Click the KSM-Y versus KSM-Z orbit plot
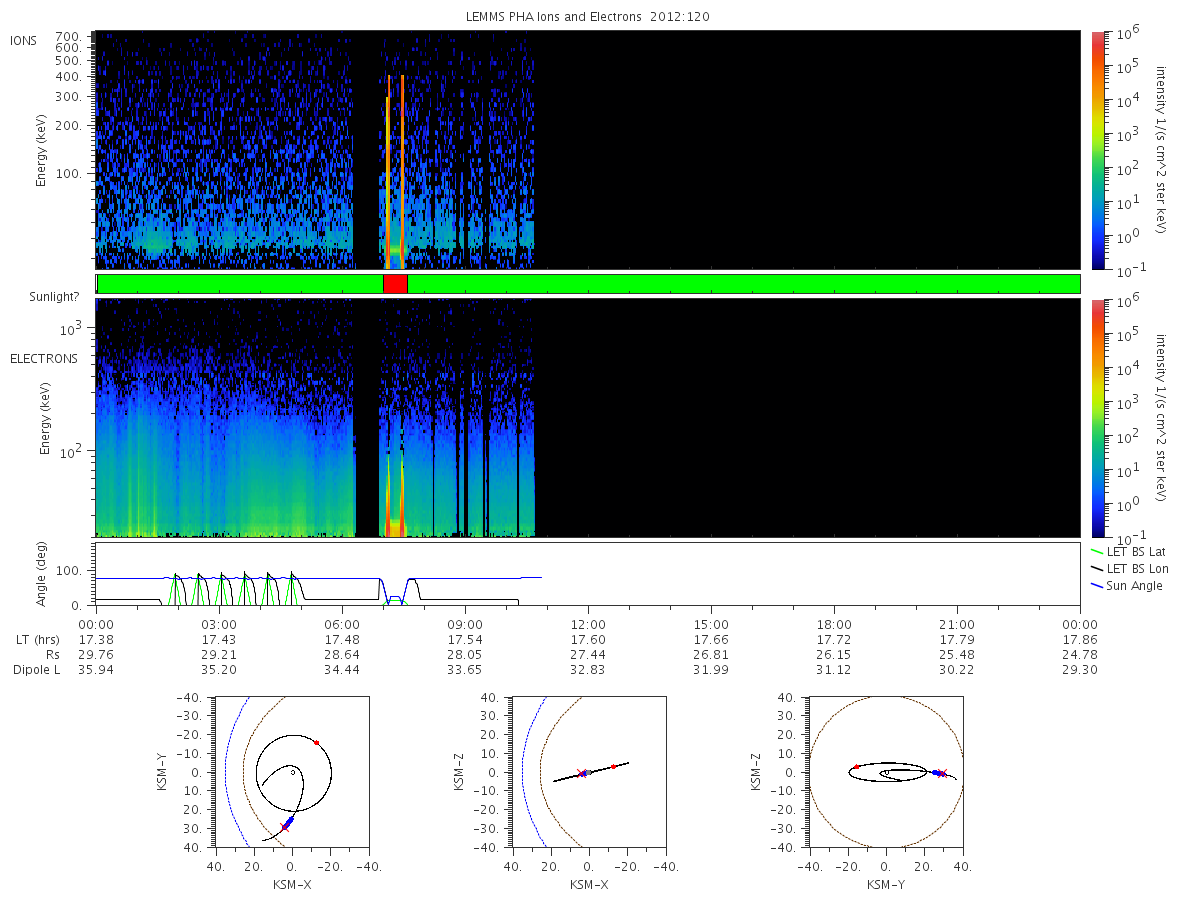The height and width of the screenshot is (900, 1200). coord(885,772)
